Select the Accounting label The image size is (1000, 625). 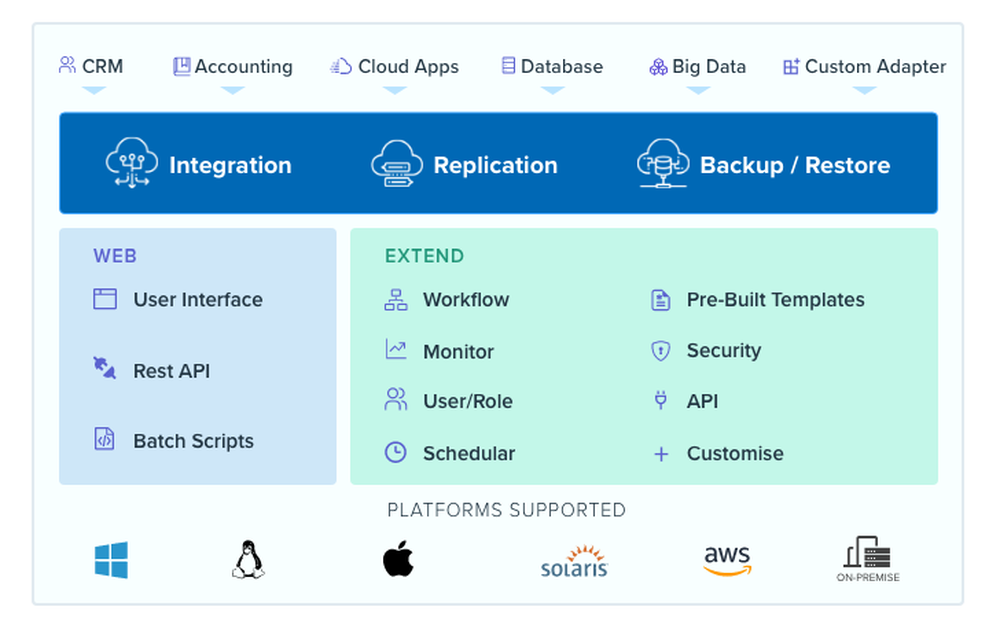244,67
